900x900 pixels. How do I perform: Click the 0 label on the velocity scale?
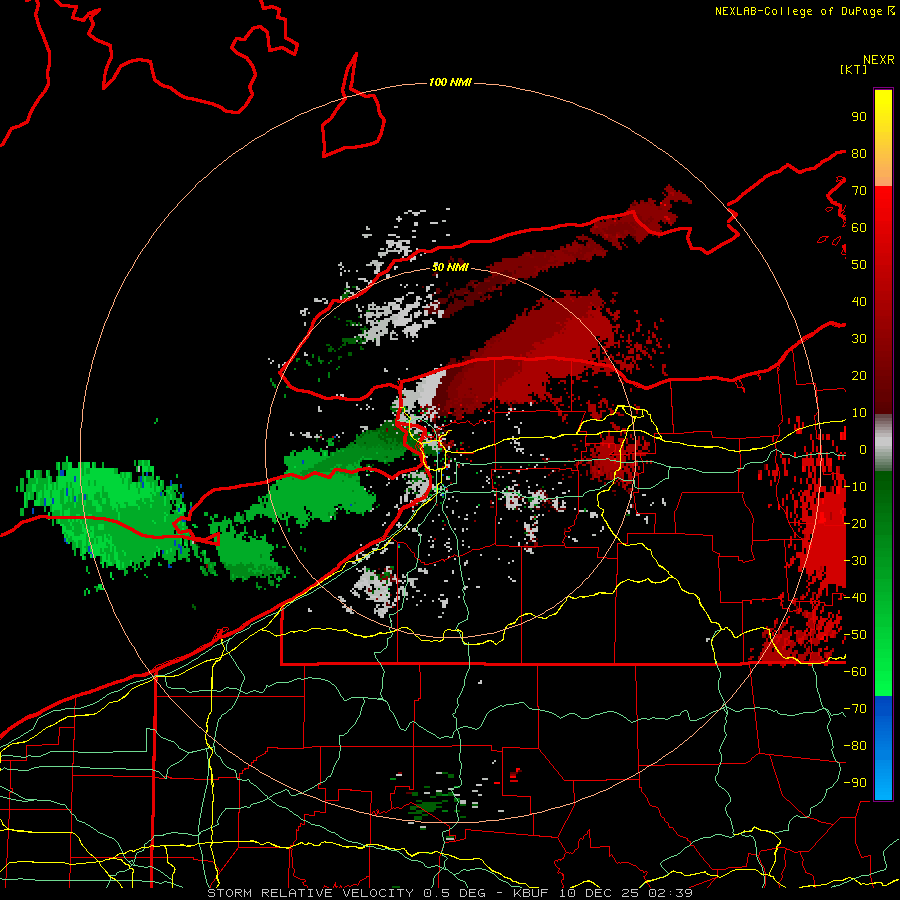click(862, 450)
